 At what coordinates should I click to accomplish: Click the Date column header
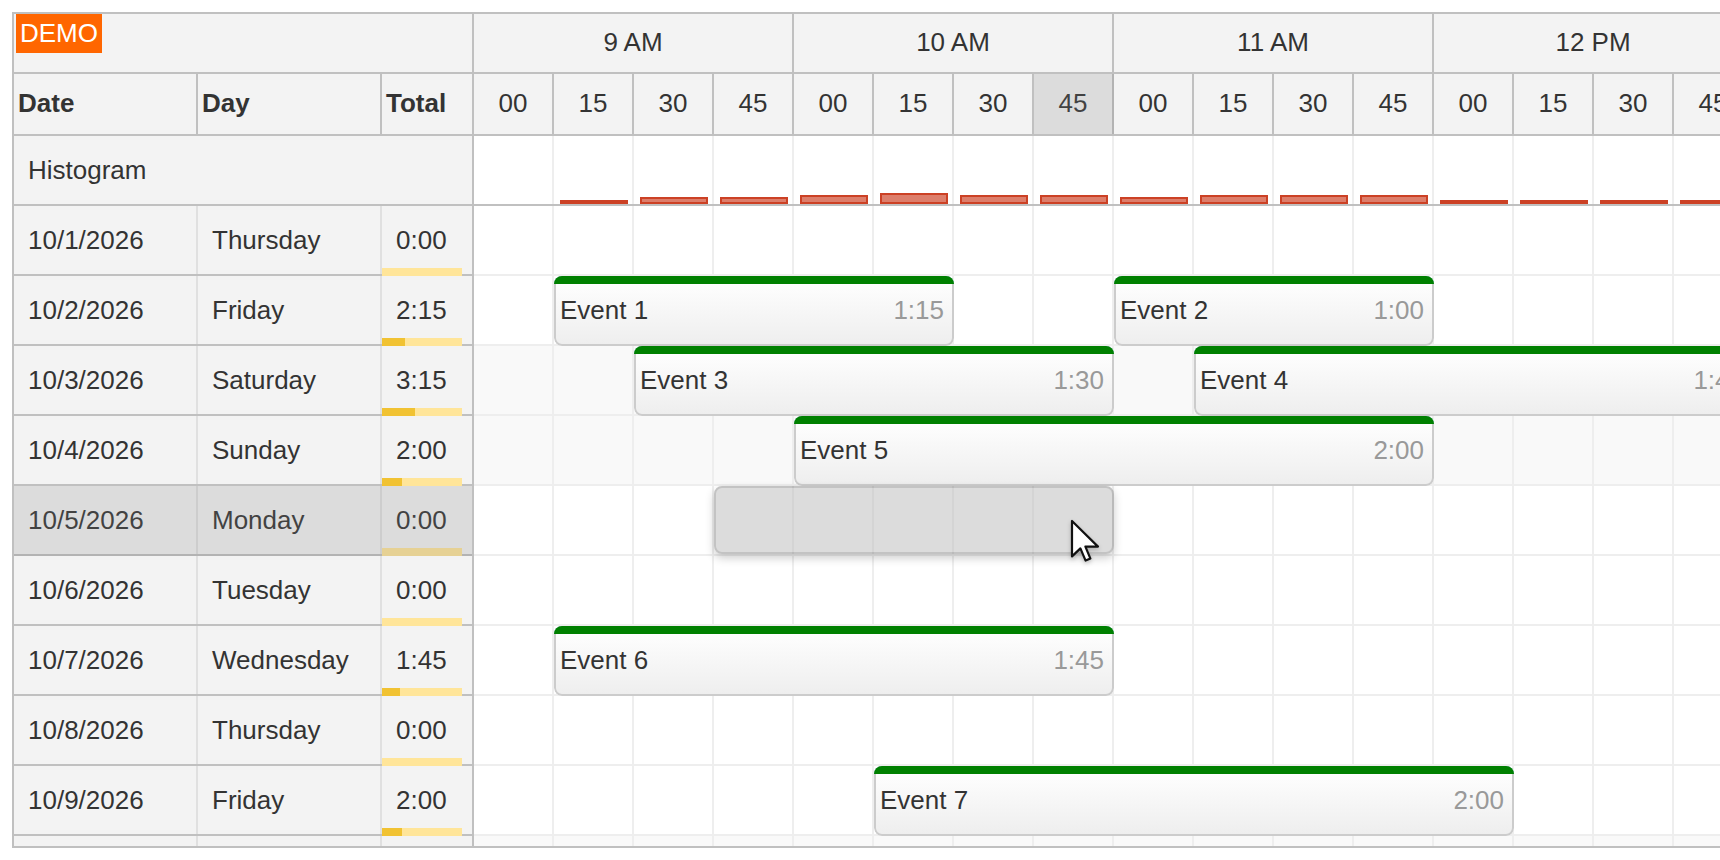105,104
